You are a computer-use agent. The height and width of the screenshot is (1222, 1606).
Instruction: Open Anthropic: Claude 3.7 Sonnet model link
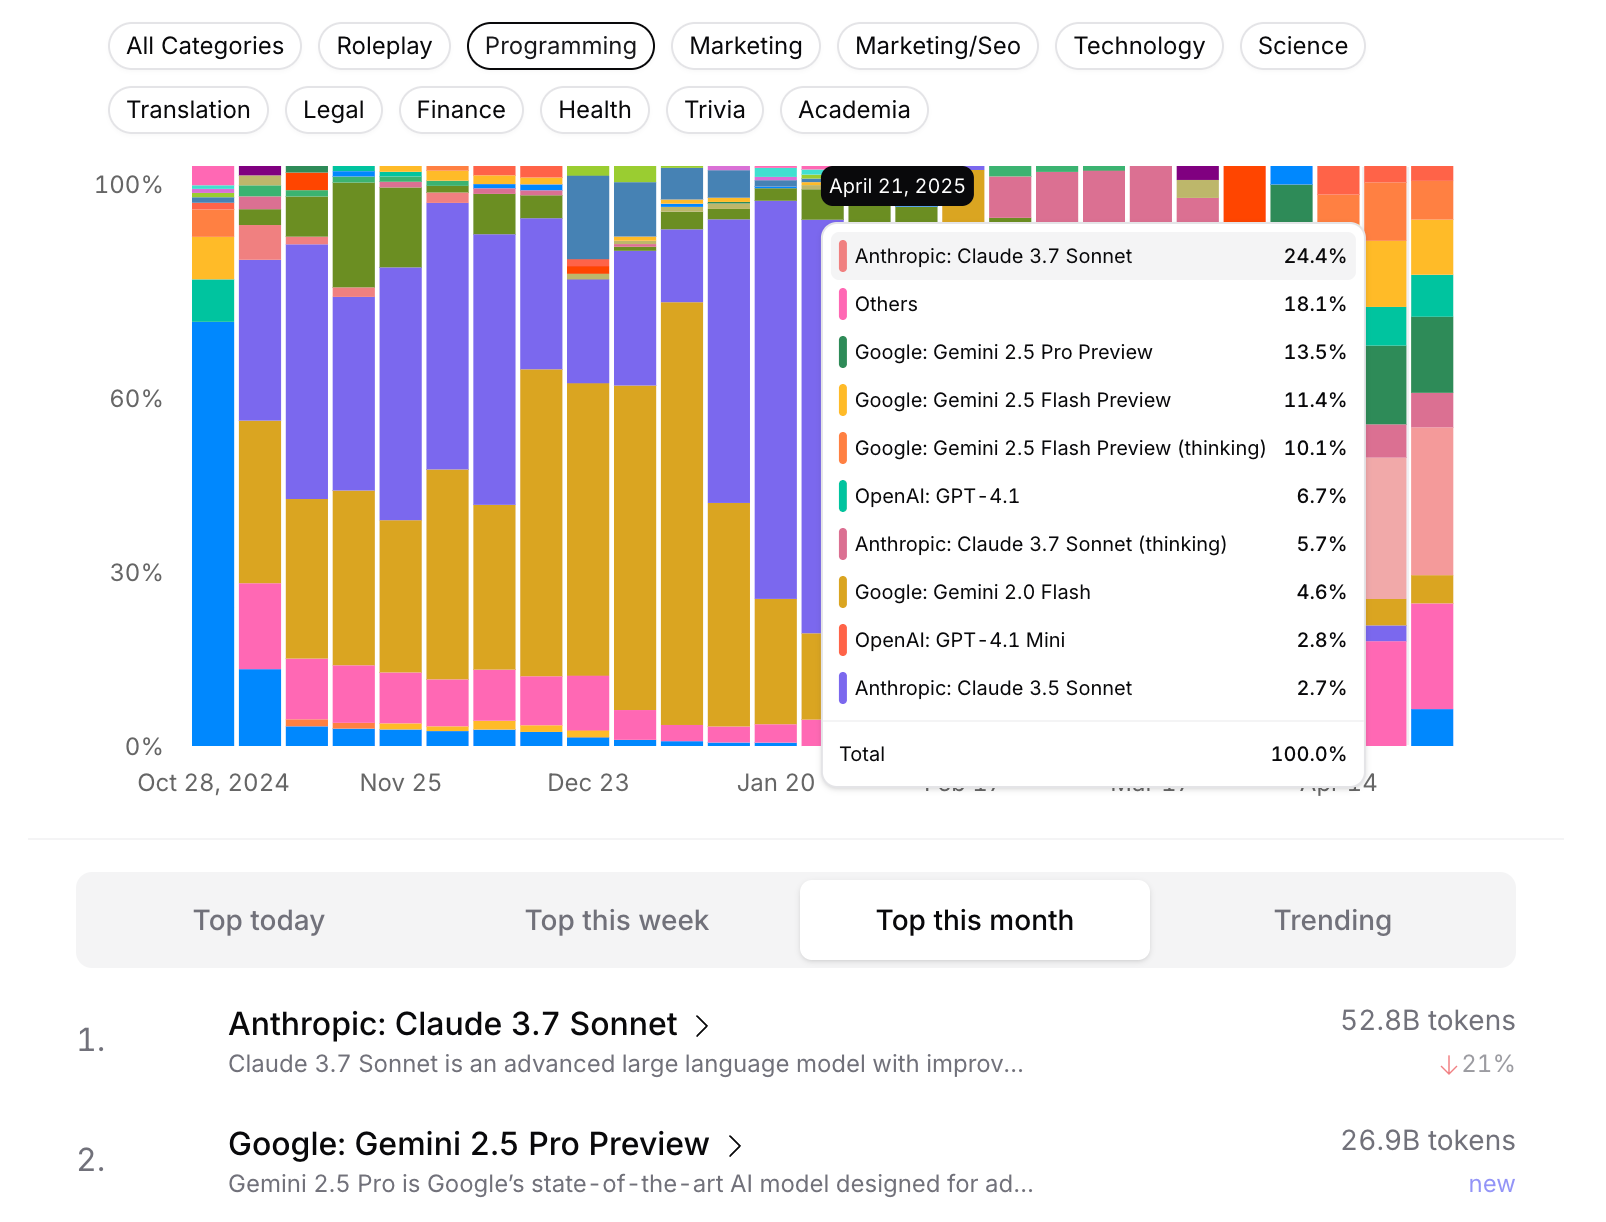coord(453,1024)
